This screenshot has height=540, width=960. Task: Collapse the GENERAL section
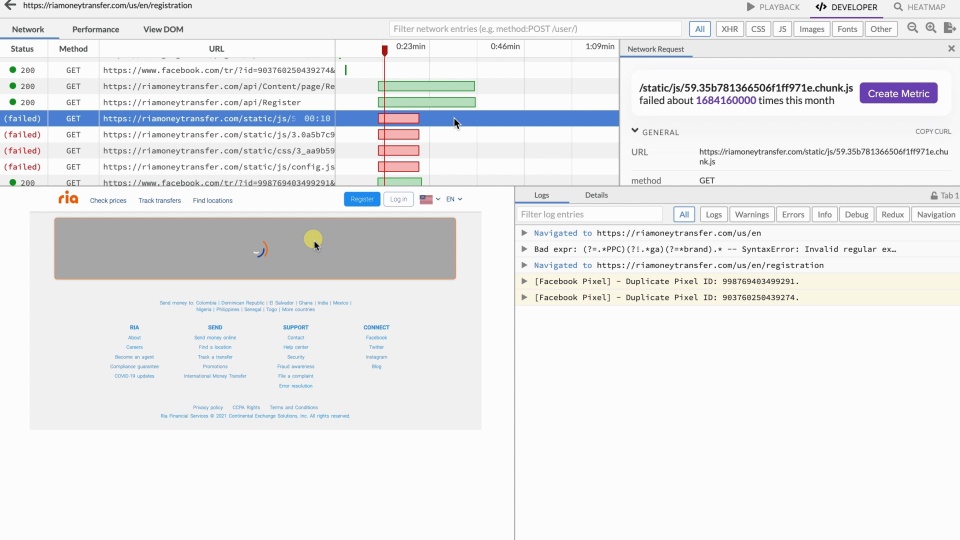[x=635, y=131]
